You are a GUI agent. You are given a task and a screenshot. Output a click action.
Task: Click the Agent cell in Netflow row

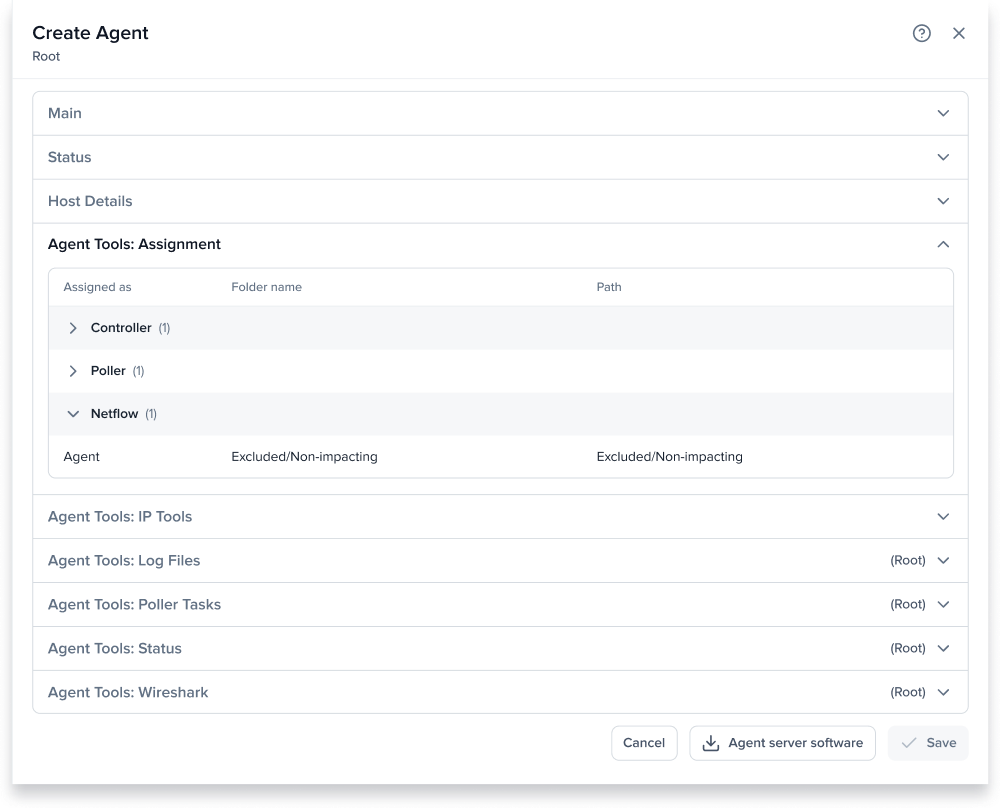82,457
